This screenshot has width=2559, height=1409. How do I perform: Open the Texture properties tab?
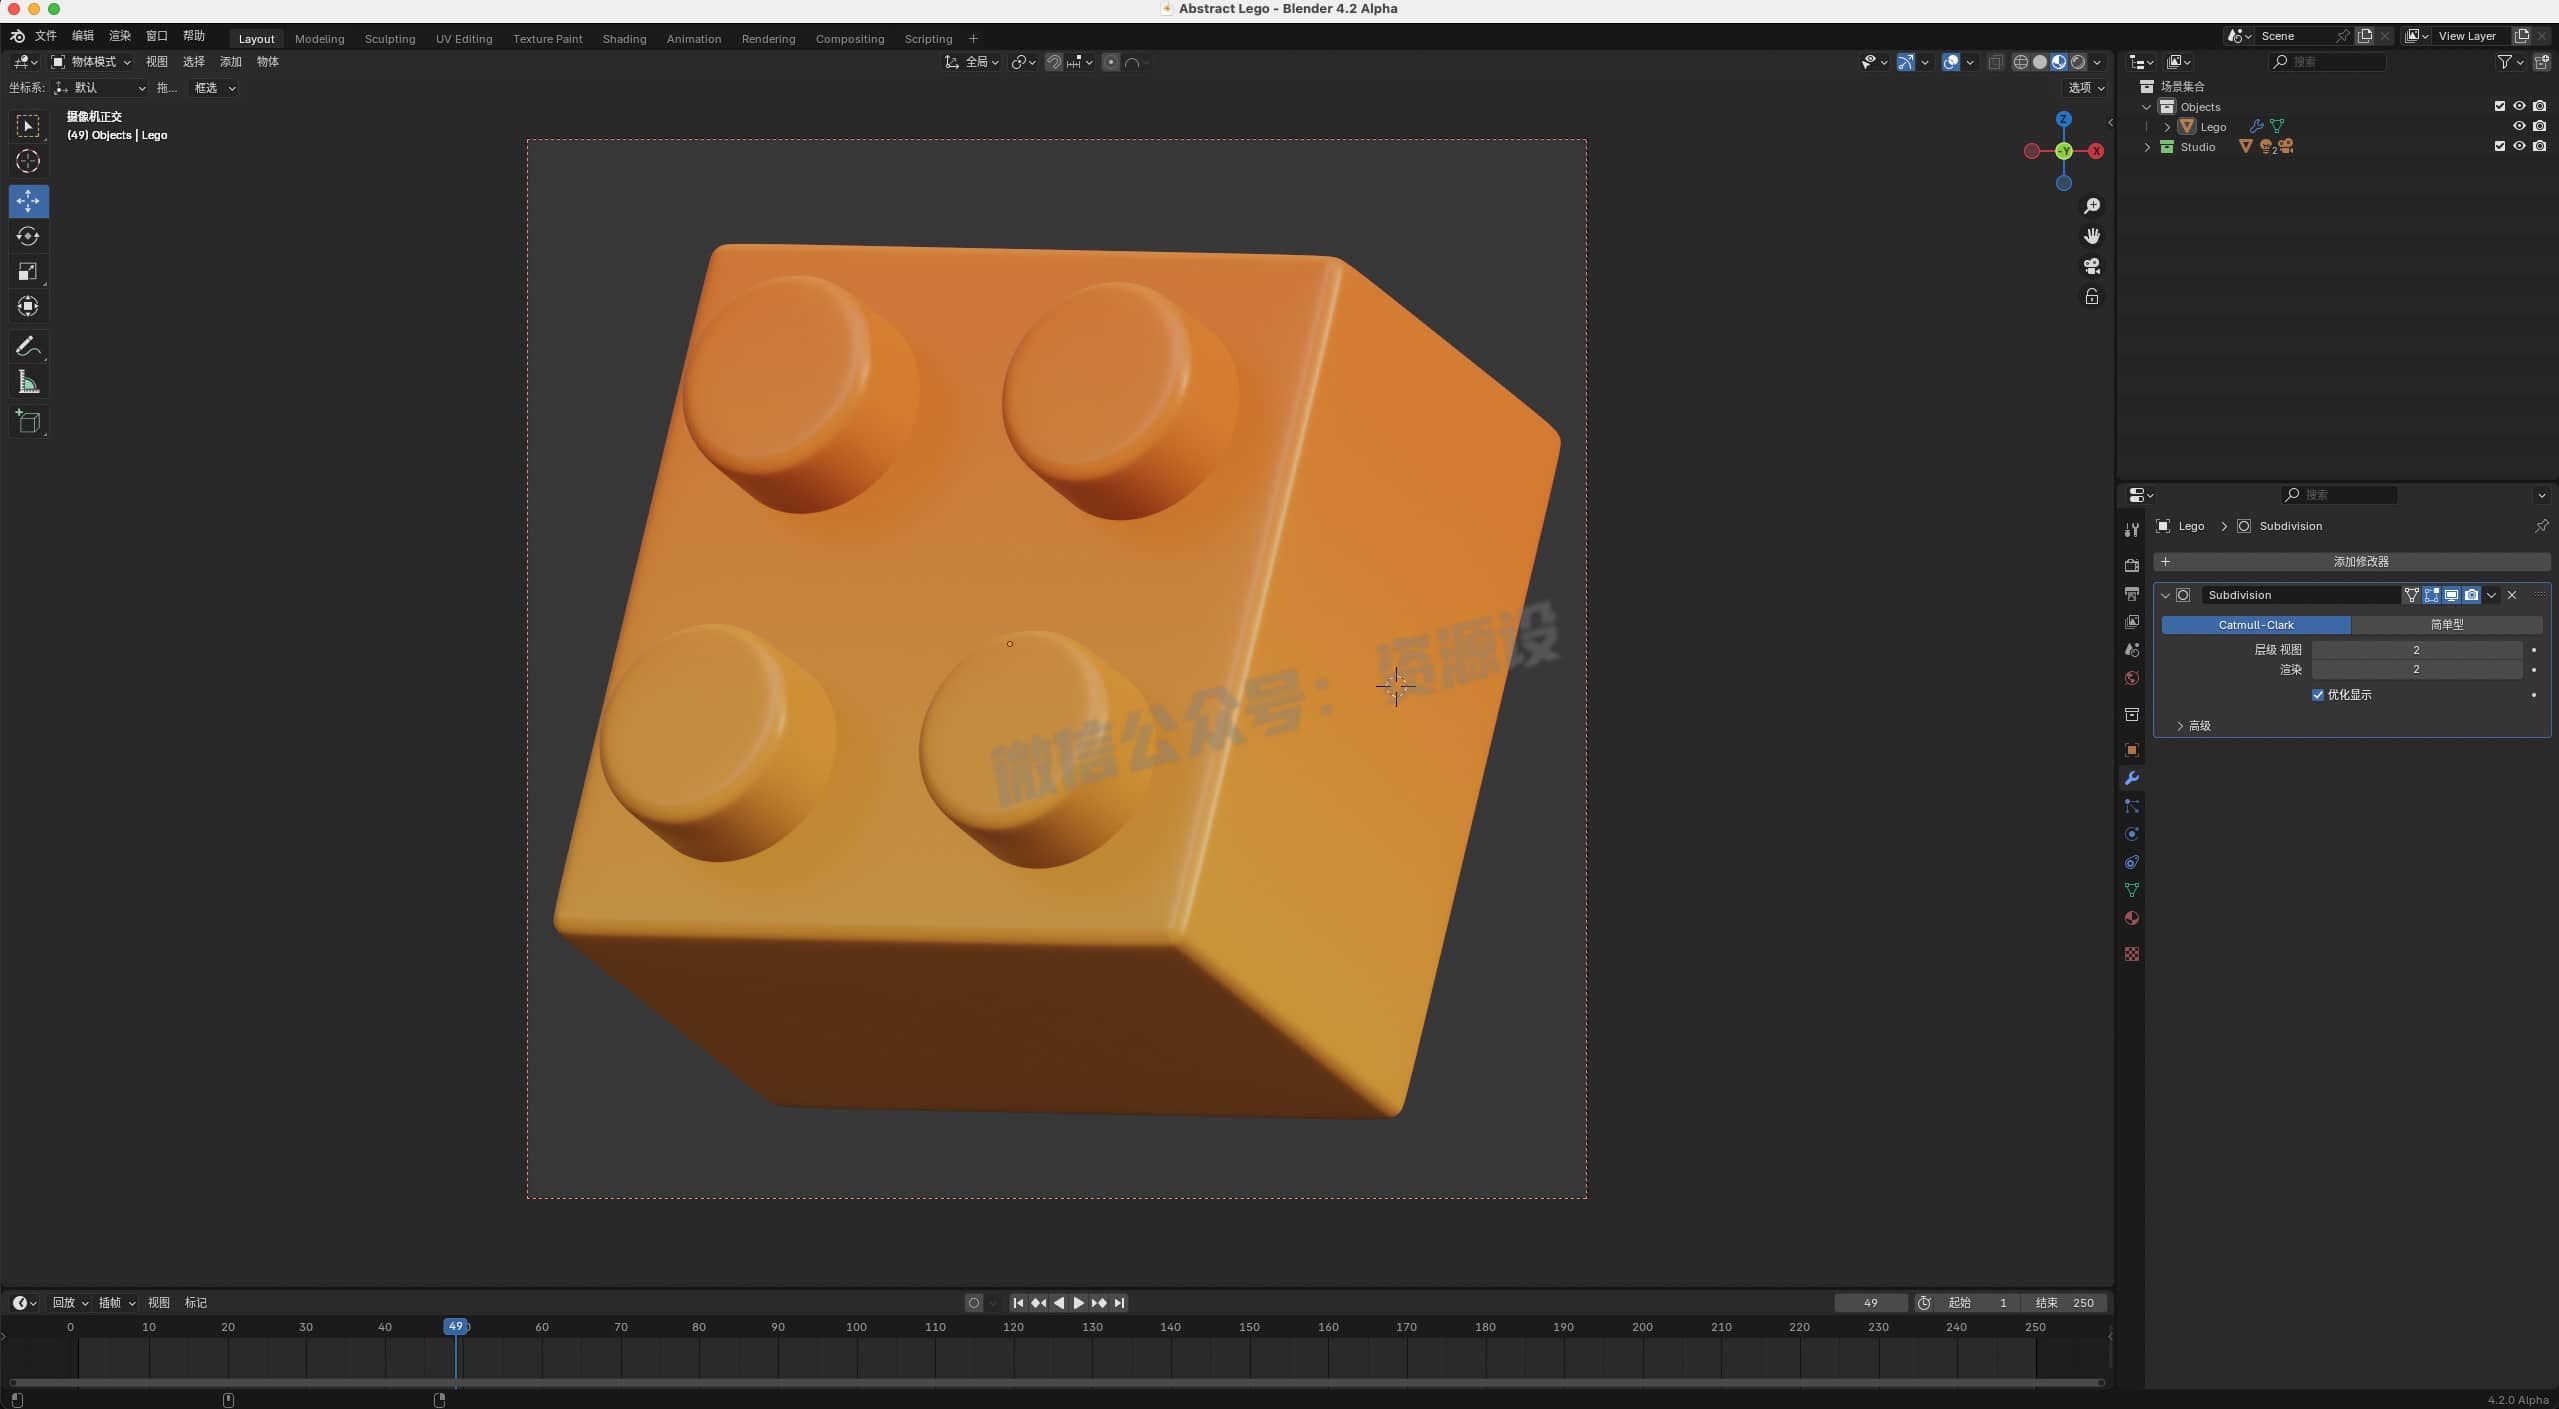[x=2131, y=954]
